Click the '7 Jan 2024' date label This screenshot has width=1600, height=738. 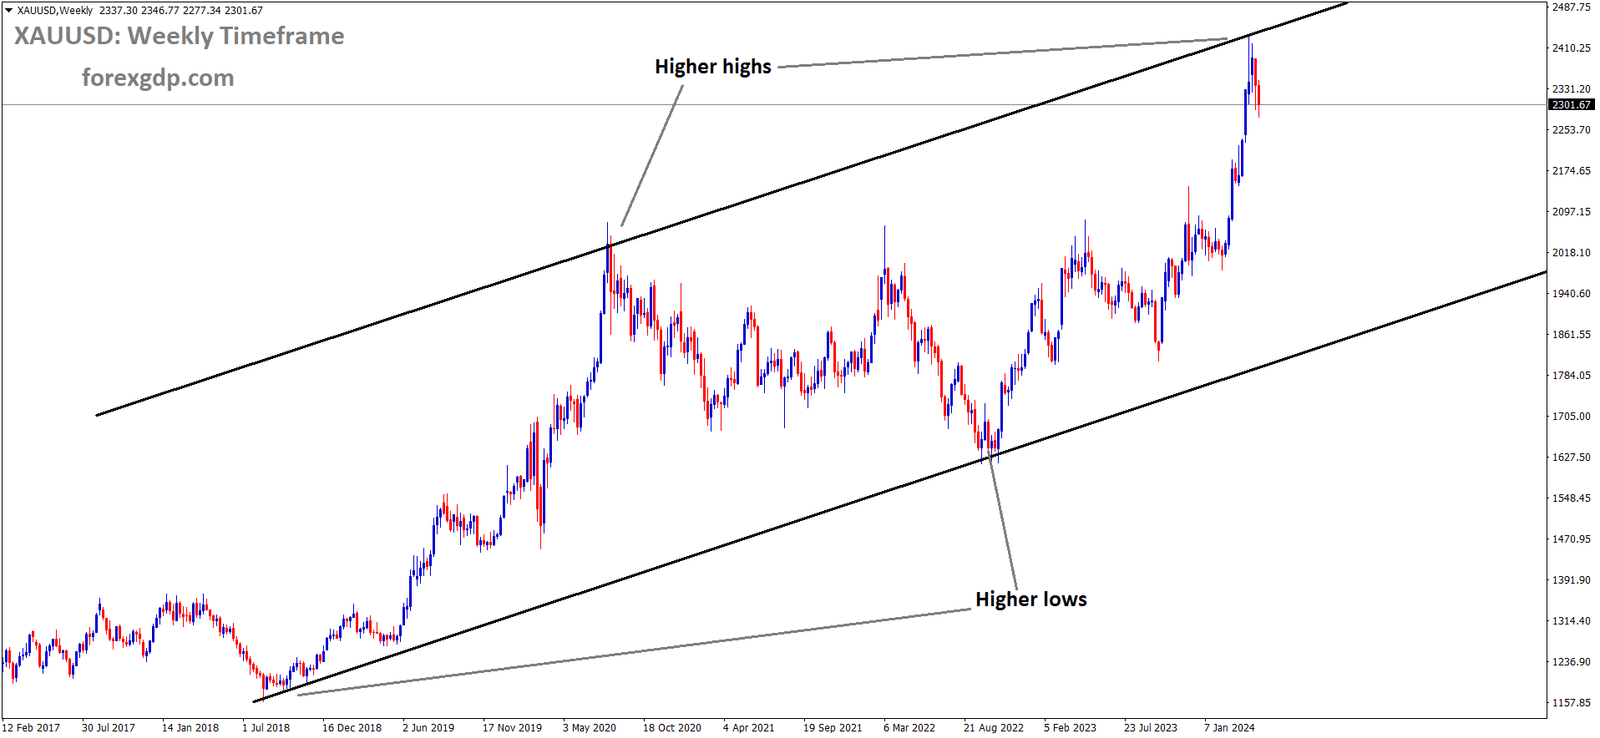coord(1229,728)
